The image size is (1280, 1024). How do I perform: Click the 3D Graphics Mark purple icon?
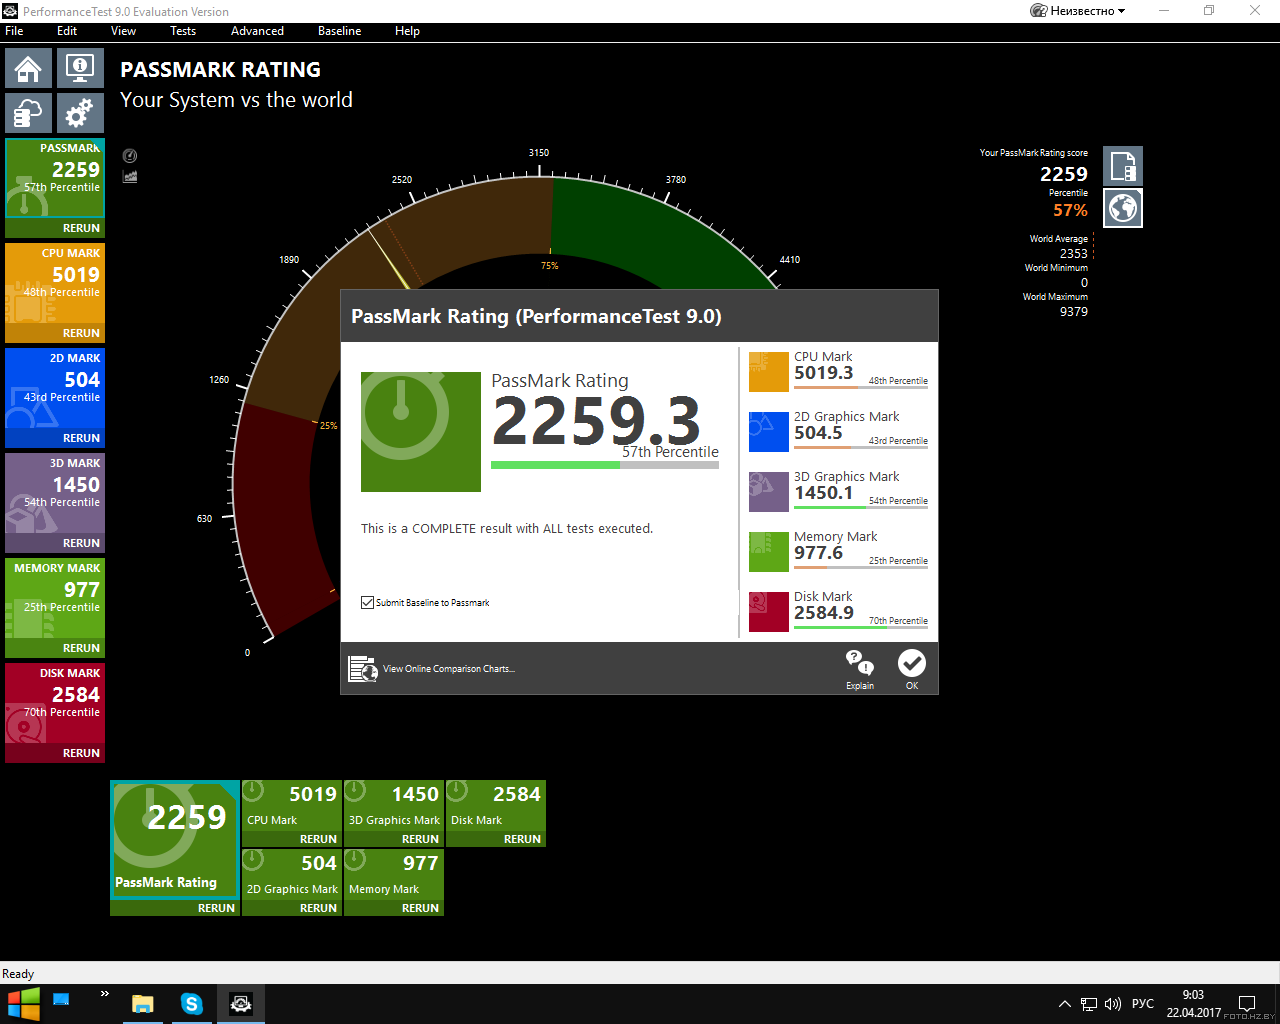(x=769, y=492)
